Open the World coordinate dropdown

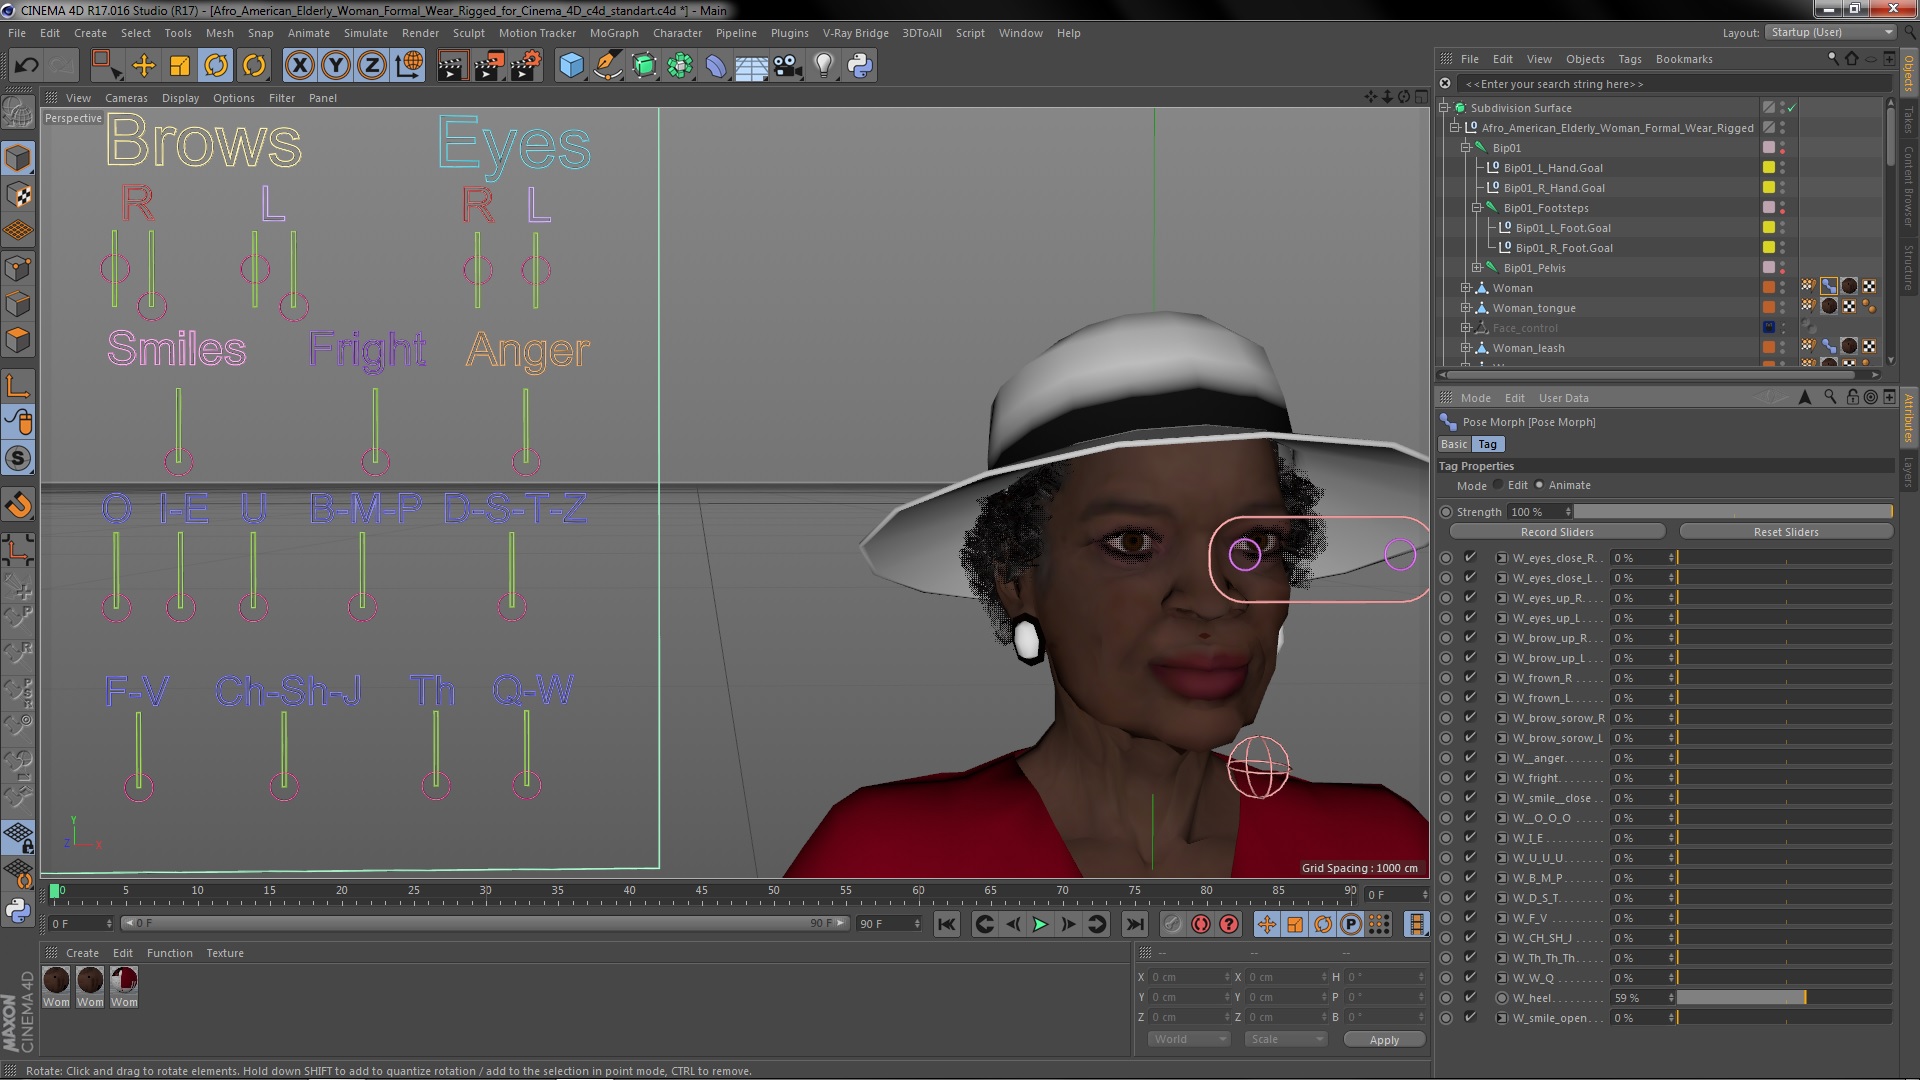click(x=1189, y=1039)
